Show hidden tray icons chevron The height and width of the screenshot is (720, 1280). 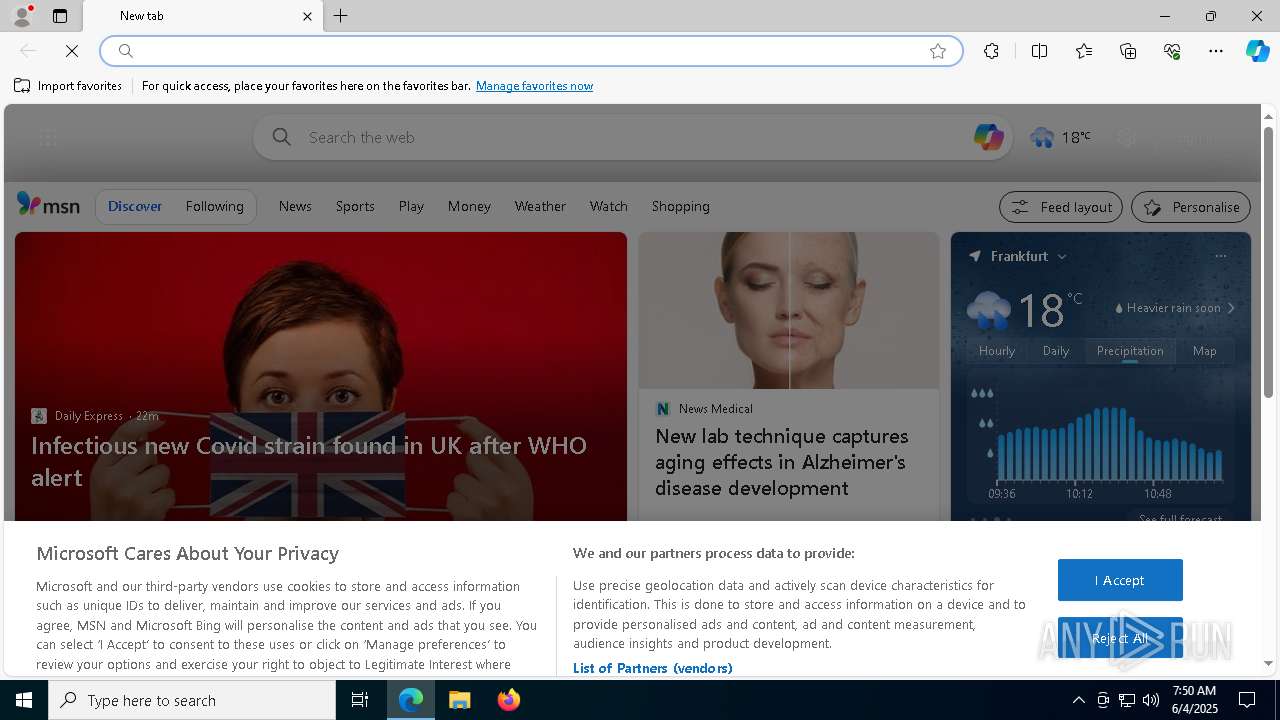pyautogui.click(x=1078, y=700)
